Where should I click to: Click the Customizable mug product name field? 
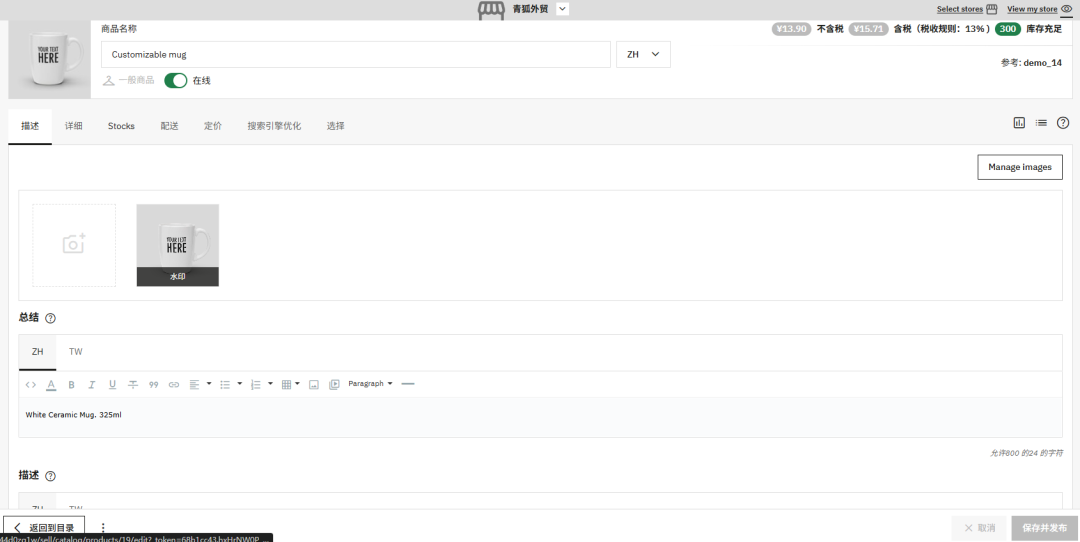(x=355, y=54)
